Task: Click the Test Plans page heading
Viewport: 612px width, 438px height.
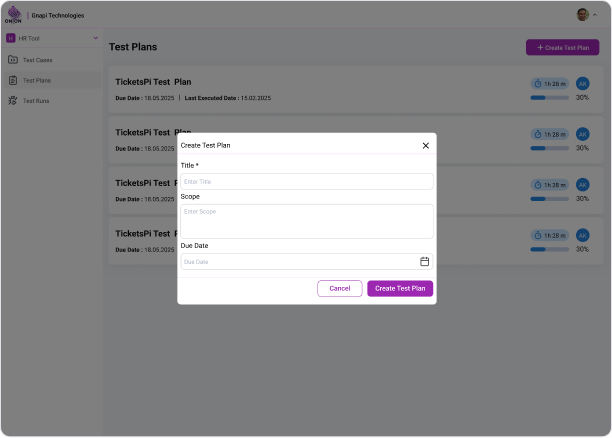Action: coord(133,47)
